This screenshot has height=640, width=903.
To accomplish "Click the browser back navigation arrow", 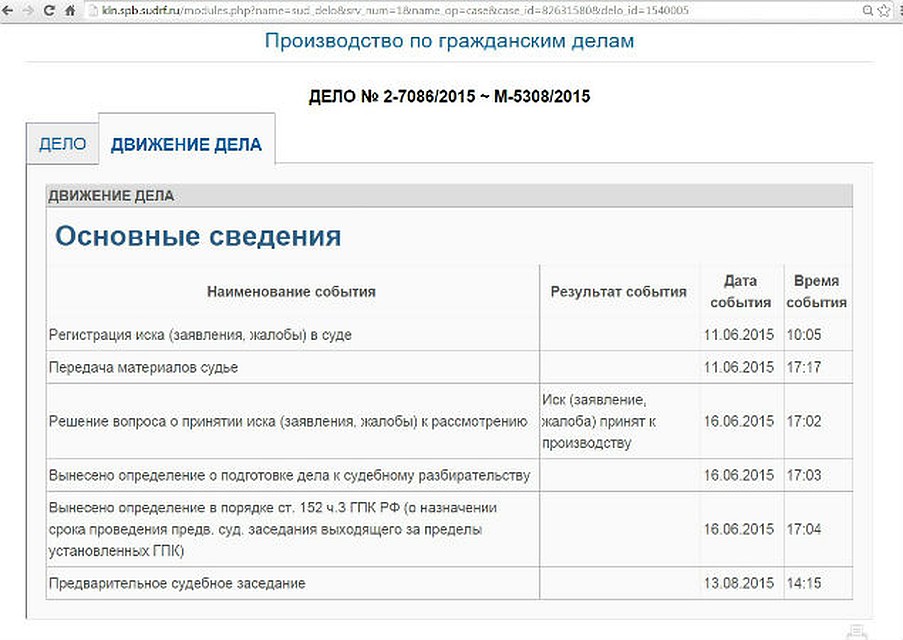I will [10, 10].
